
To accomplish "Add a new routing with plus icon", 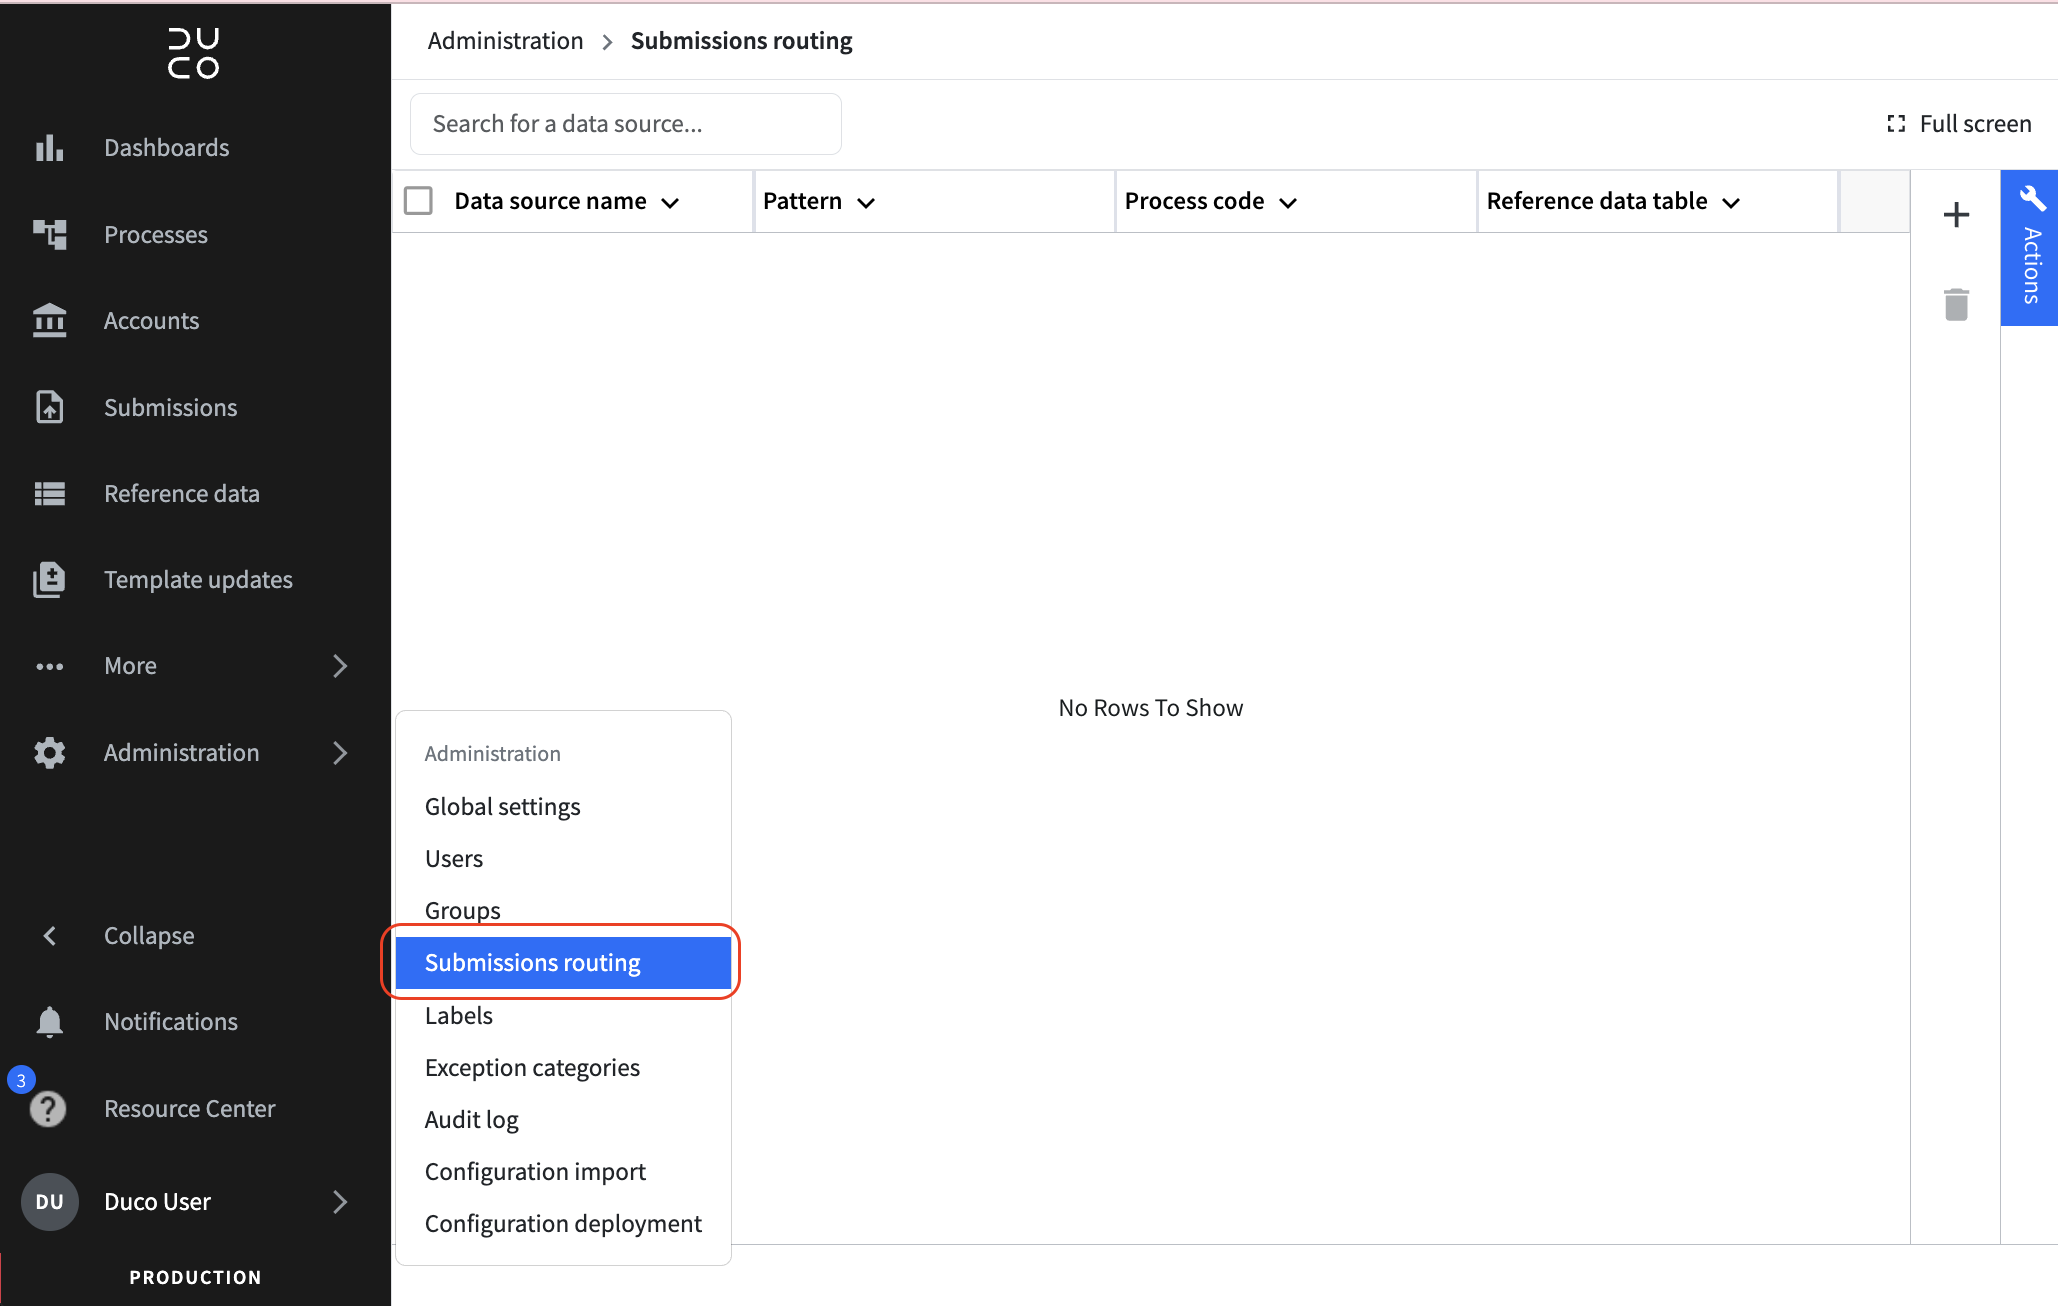I will point(1956,215).
